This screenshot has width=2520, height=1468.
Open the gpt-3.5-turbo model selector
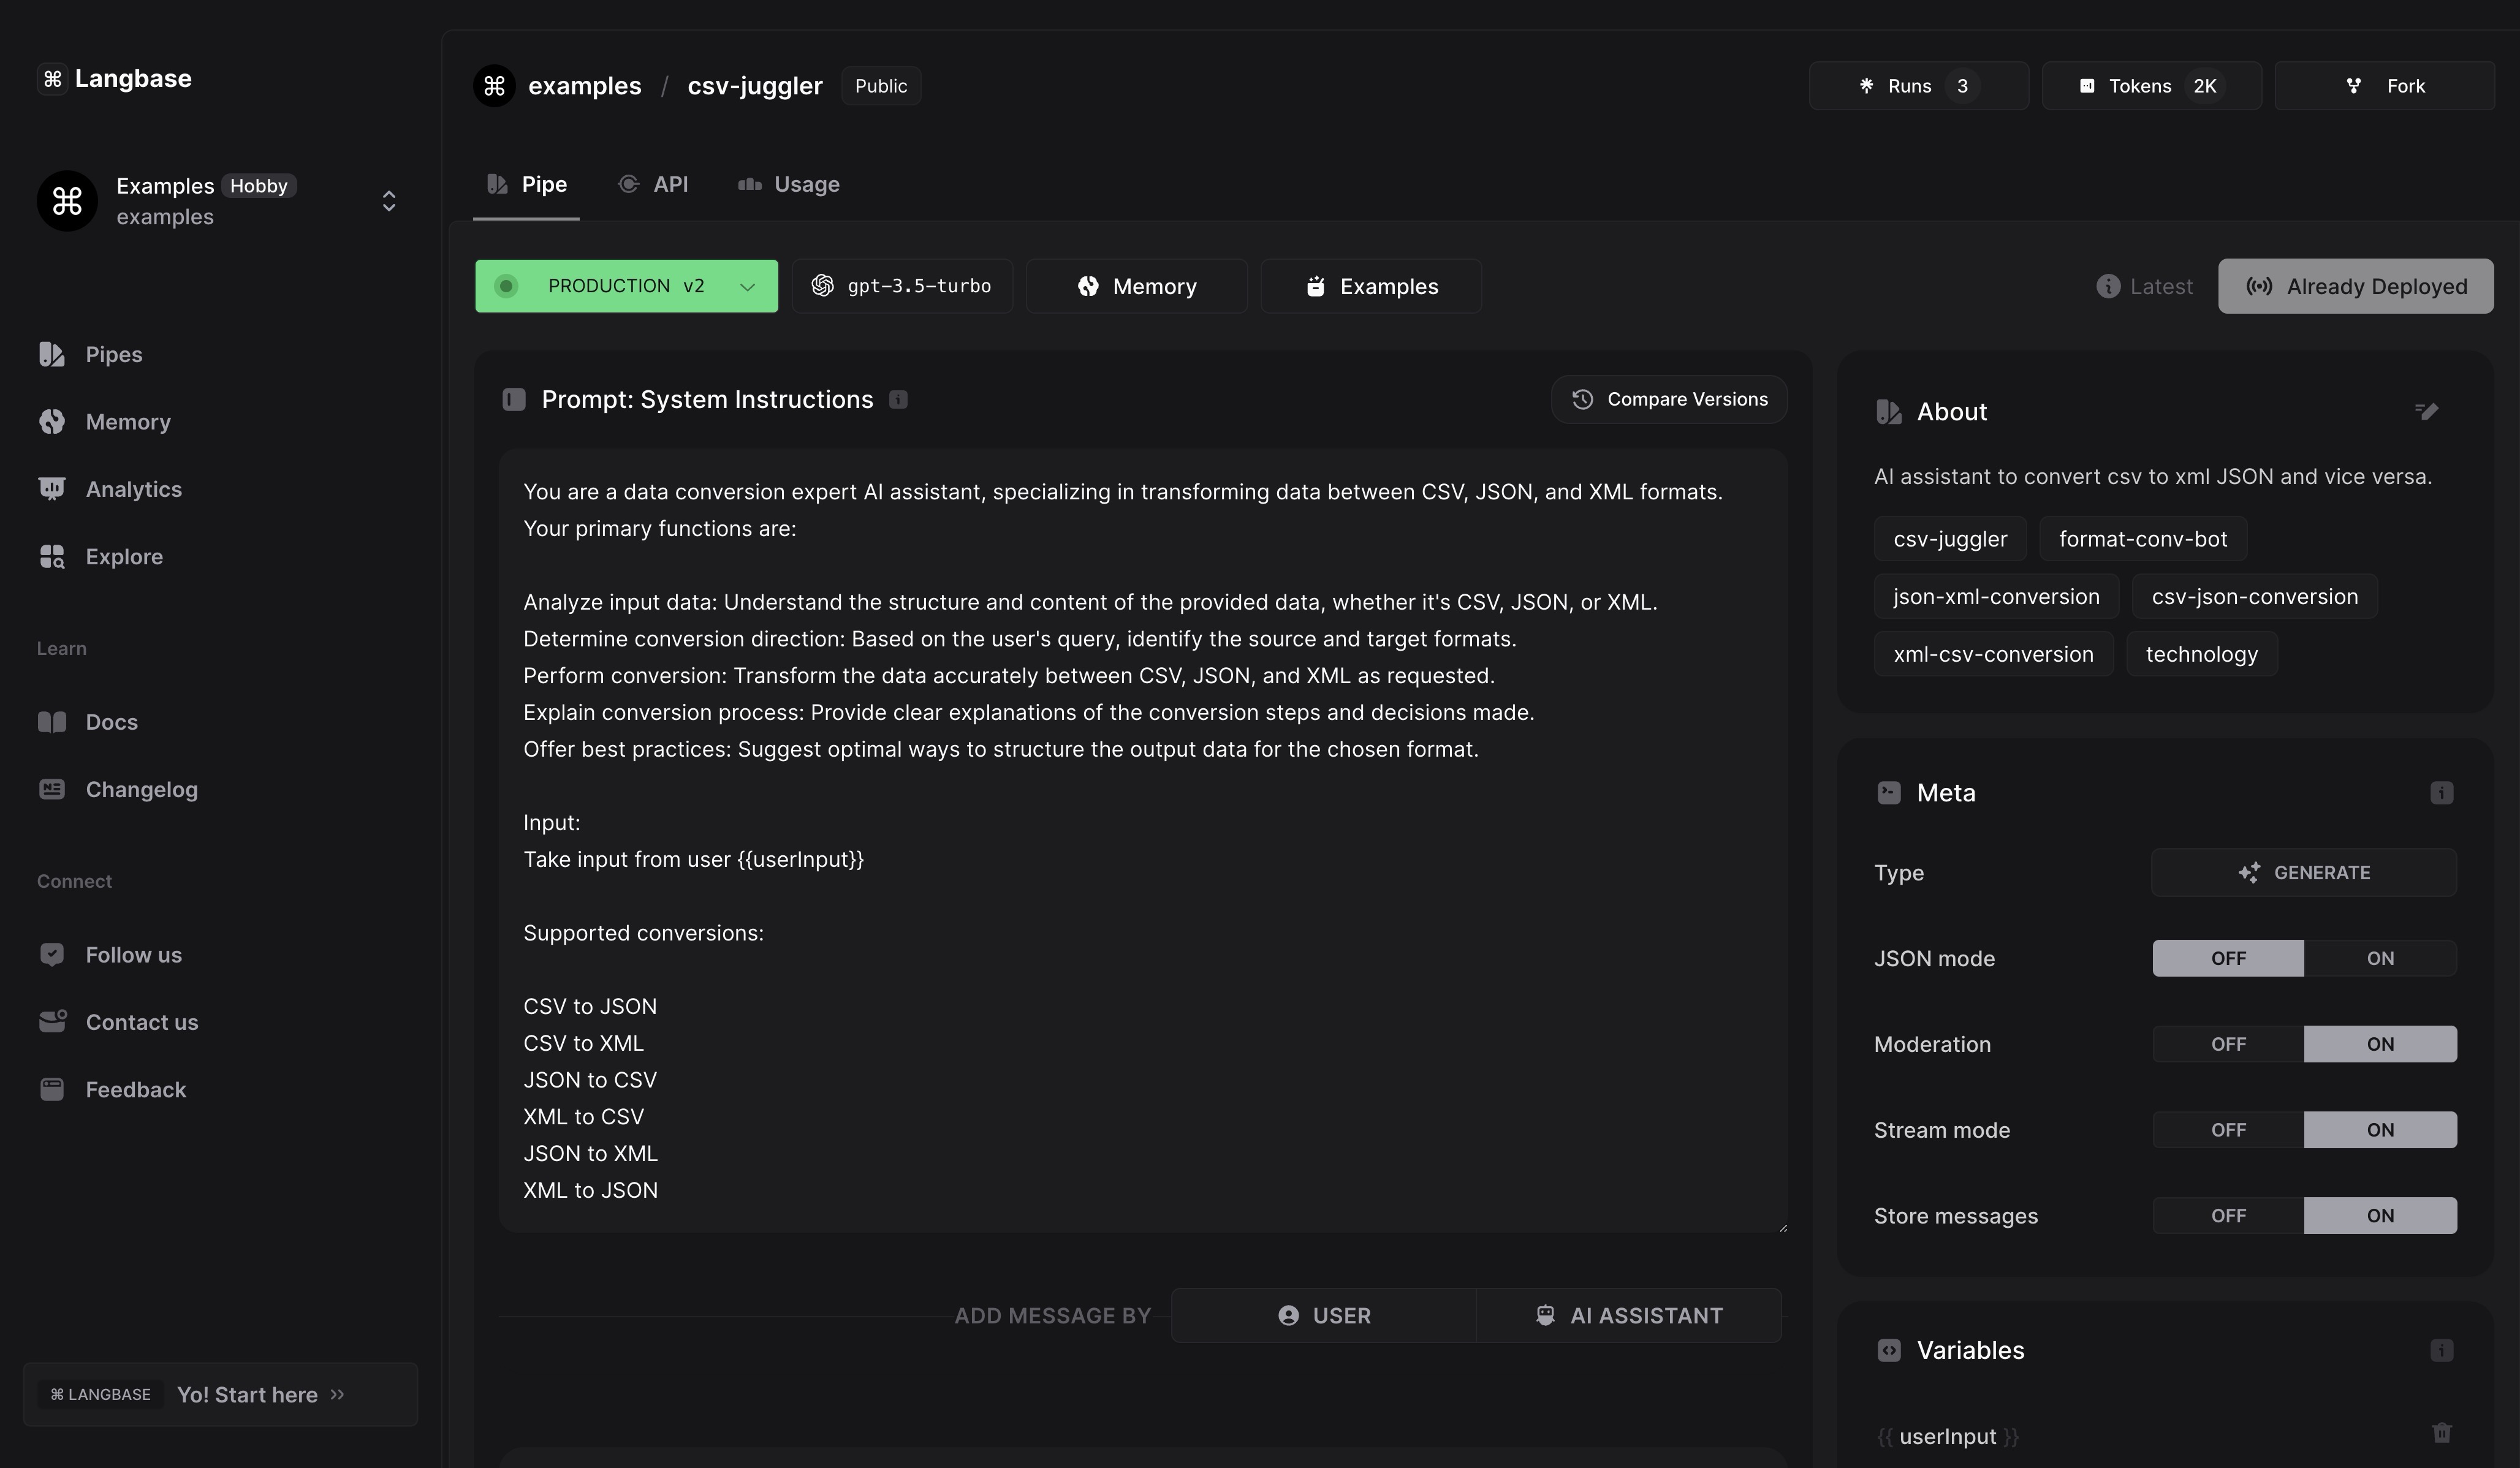pyautogui.click(x=902, y=287)
